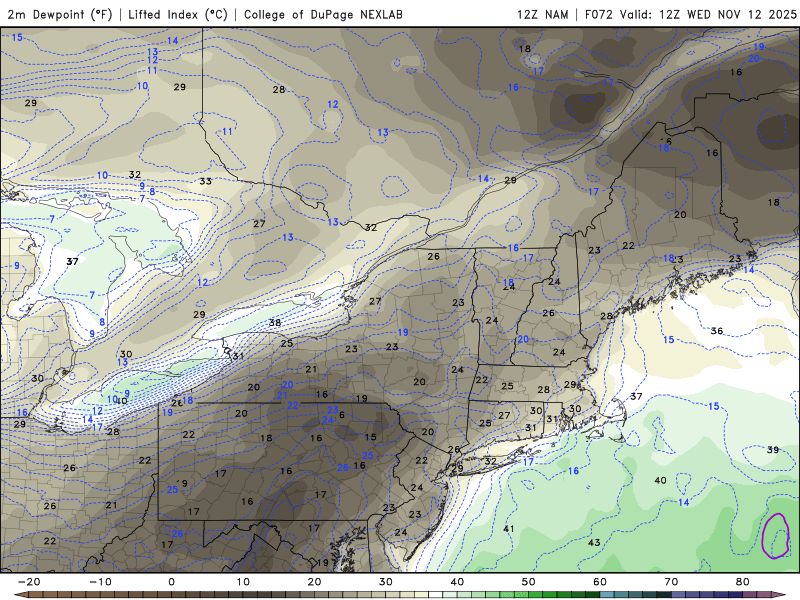Click the "12Z NAM" model run label

tap(543, 14)
